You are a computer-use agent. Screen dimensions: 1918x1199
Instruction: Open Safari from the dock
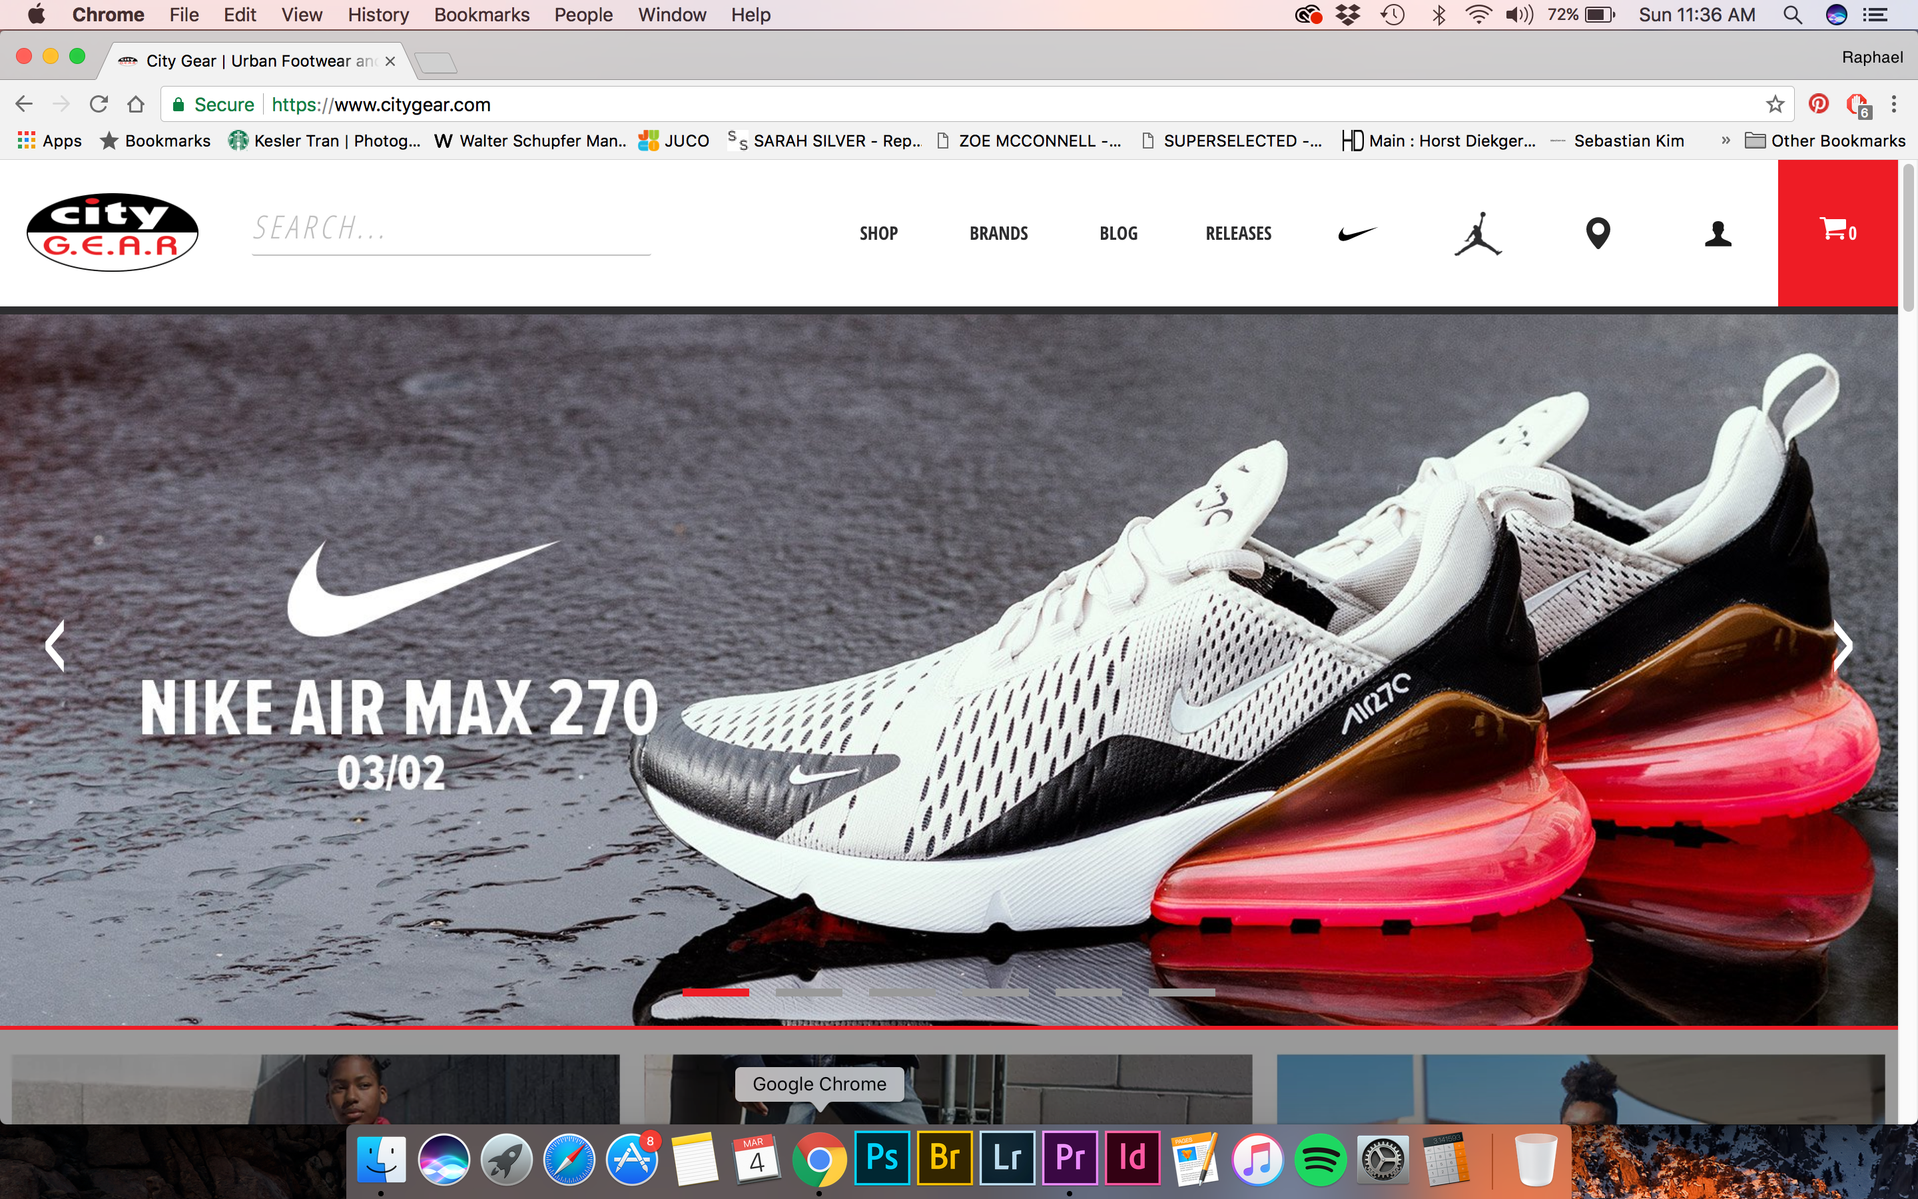[x=569, y=1159]
